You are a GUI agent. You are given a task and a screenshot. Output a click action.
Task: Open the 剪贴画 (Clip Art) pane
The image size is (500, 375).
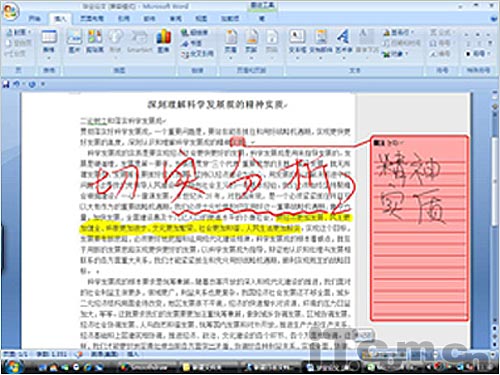point(95,42)
